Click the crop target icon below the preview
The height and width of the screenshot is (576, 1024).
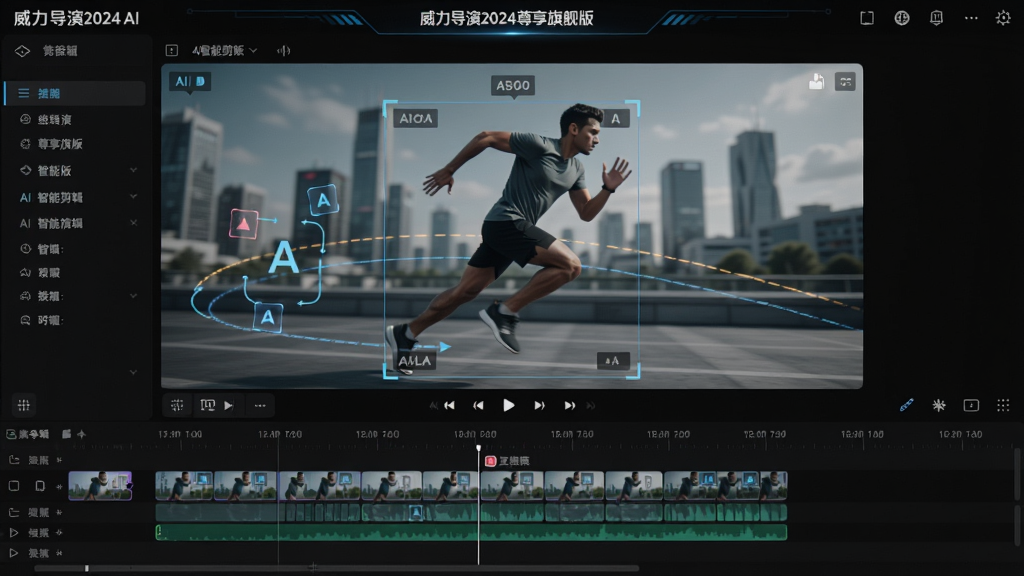[177, 406]
